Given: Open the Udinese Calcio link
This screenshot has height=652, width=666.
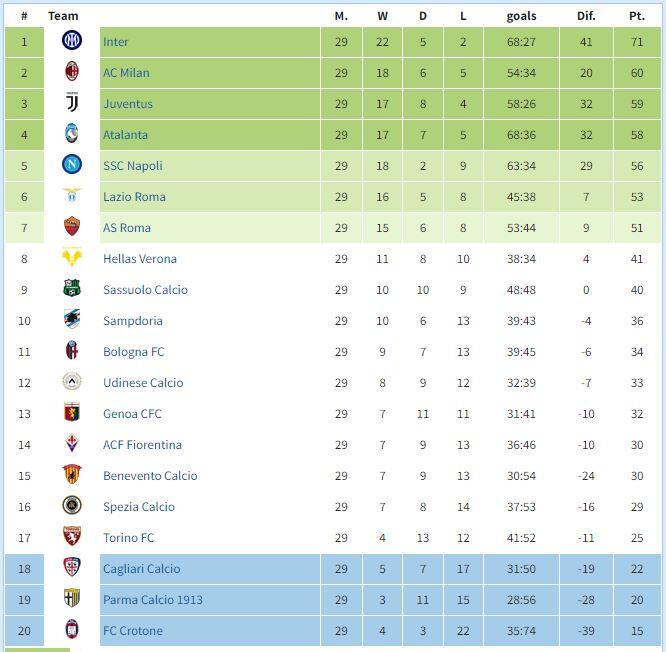Looking at the screenshot, I should [x=143, y=383].
